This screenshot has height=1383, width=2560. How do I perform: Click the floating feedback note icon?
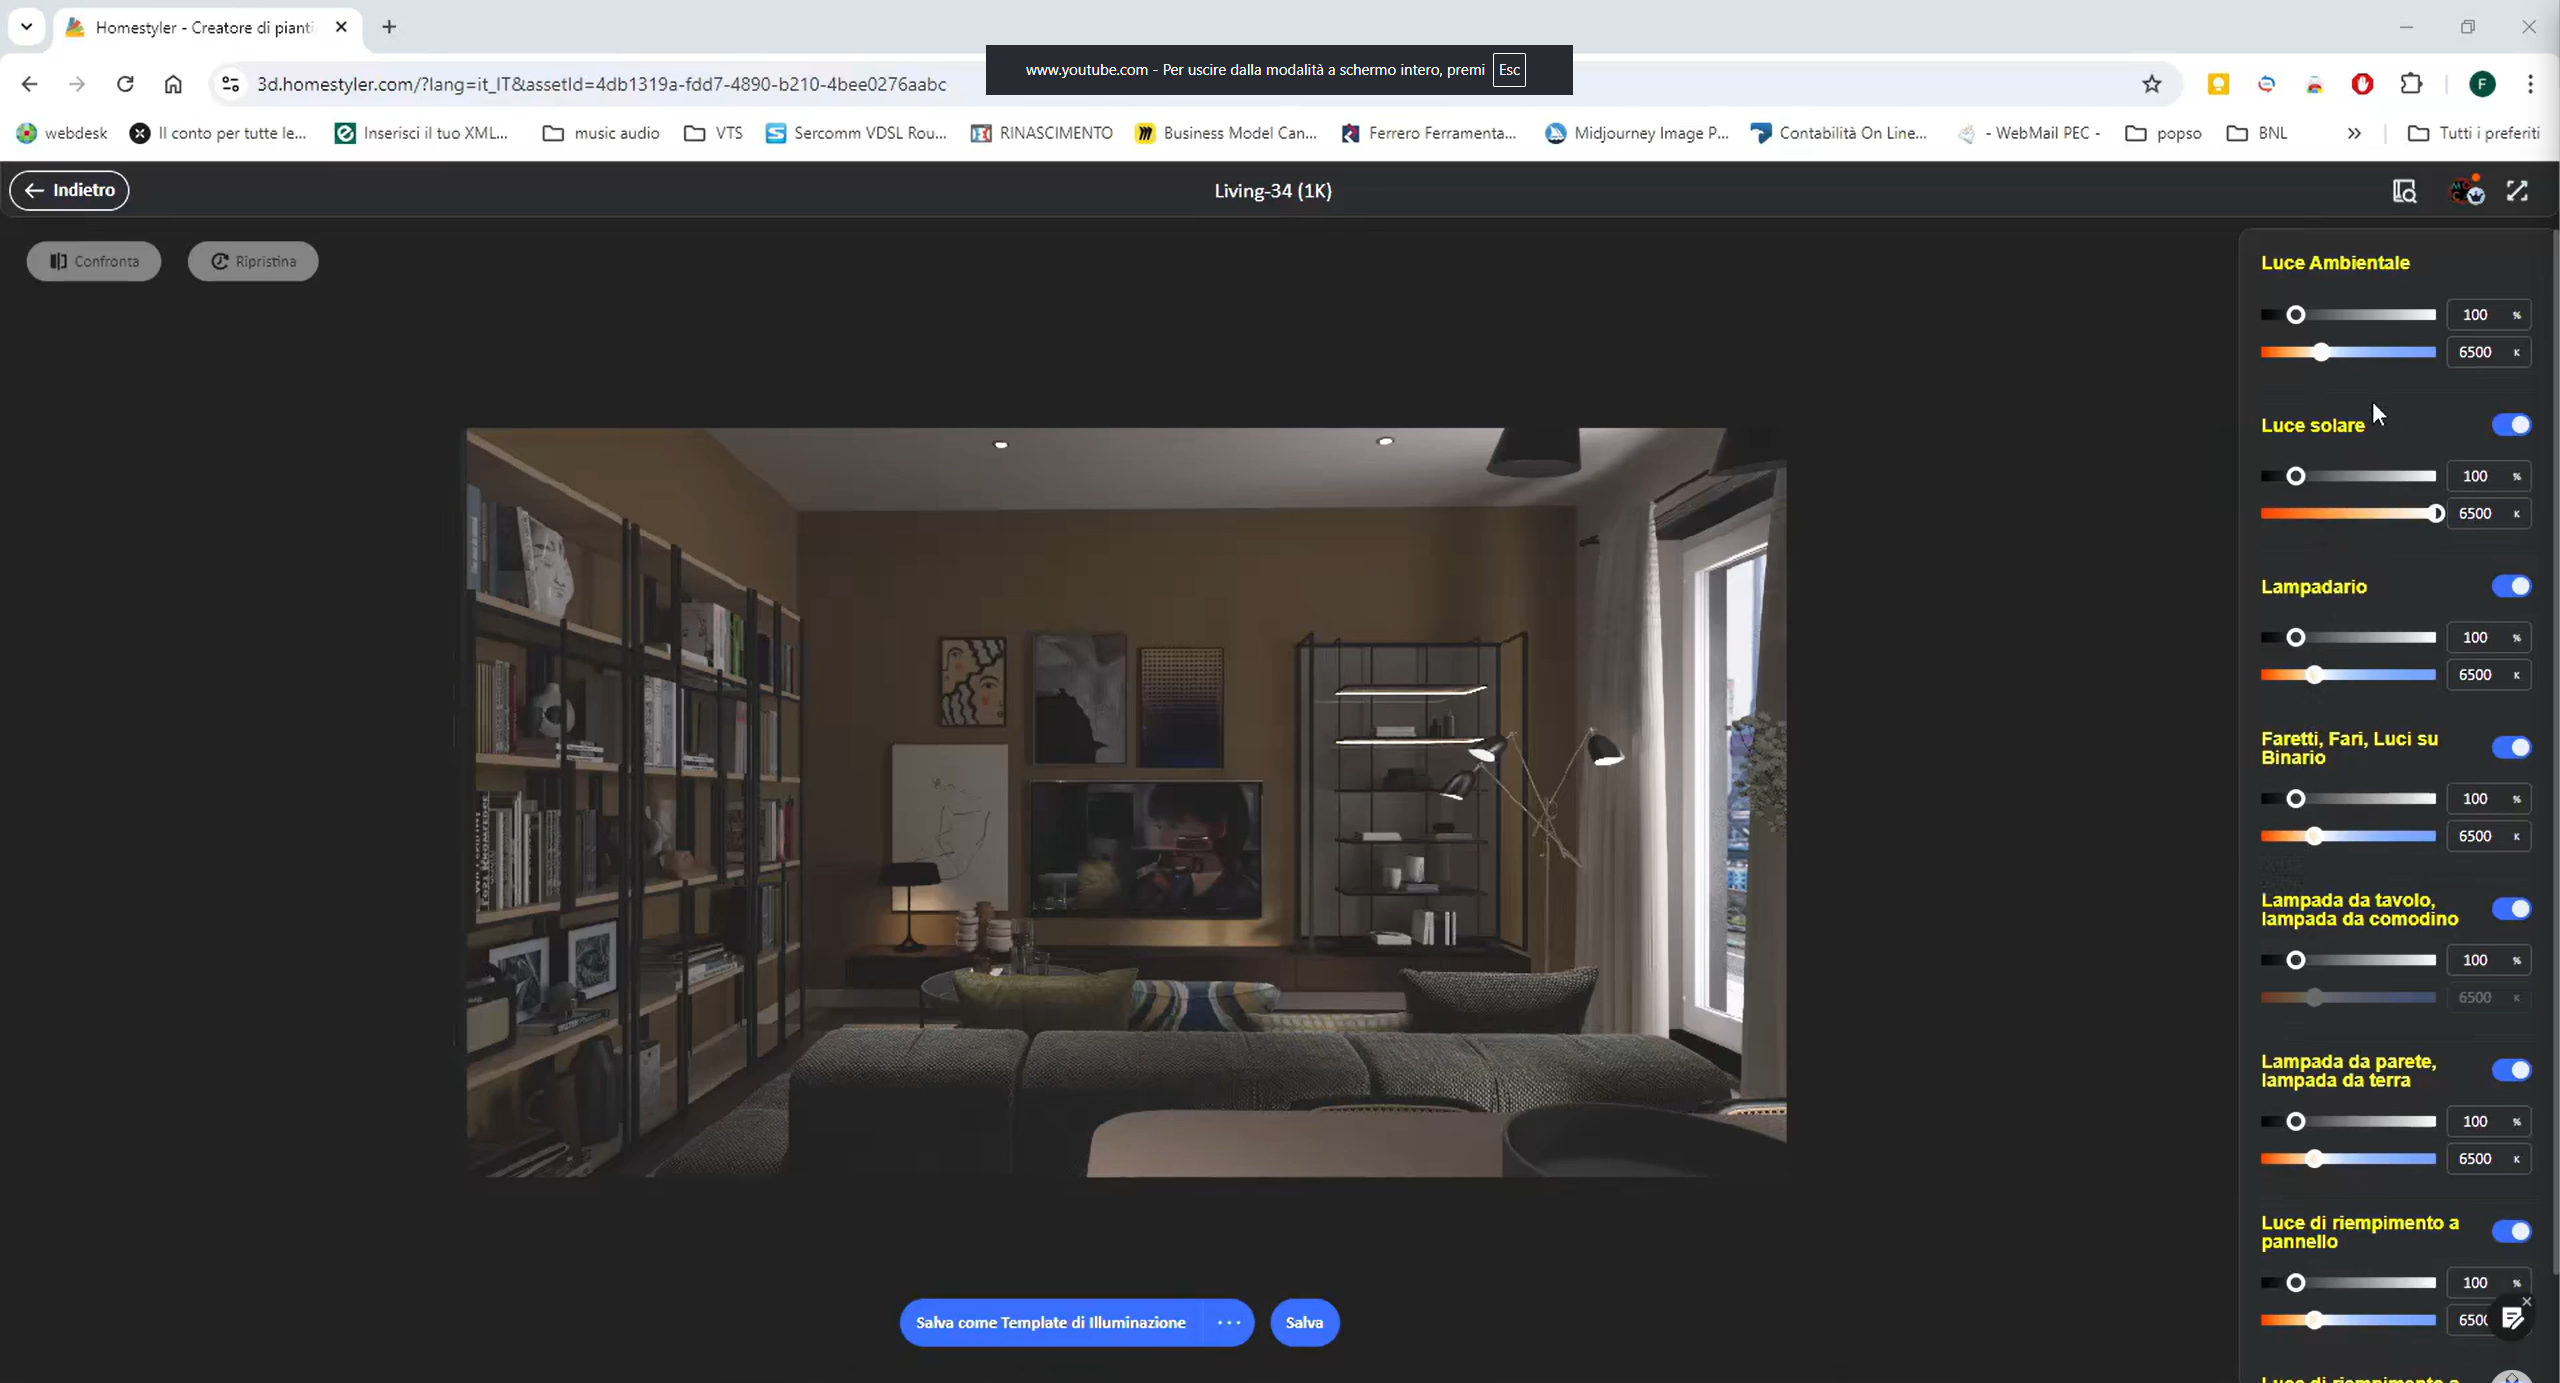[x=2512, y=1319]
